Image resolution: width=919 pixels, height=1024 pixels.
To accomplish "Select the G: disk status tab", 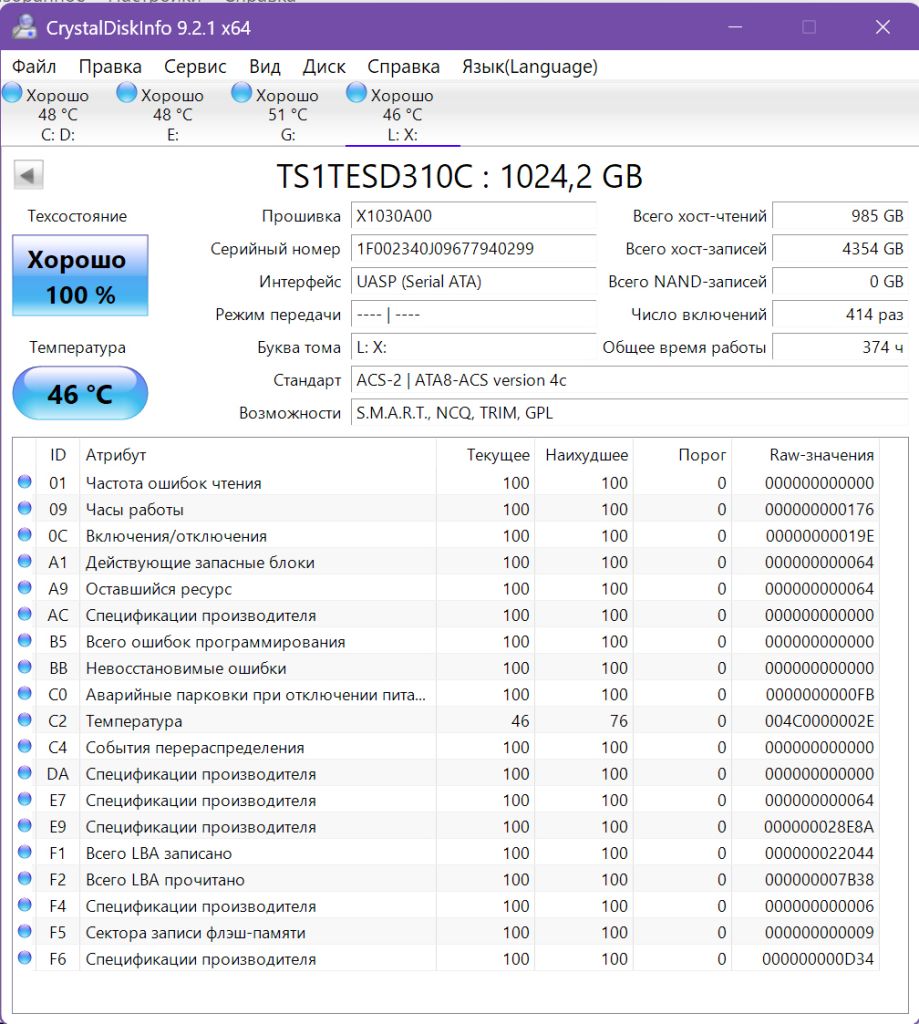I will pos(287,113).
